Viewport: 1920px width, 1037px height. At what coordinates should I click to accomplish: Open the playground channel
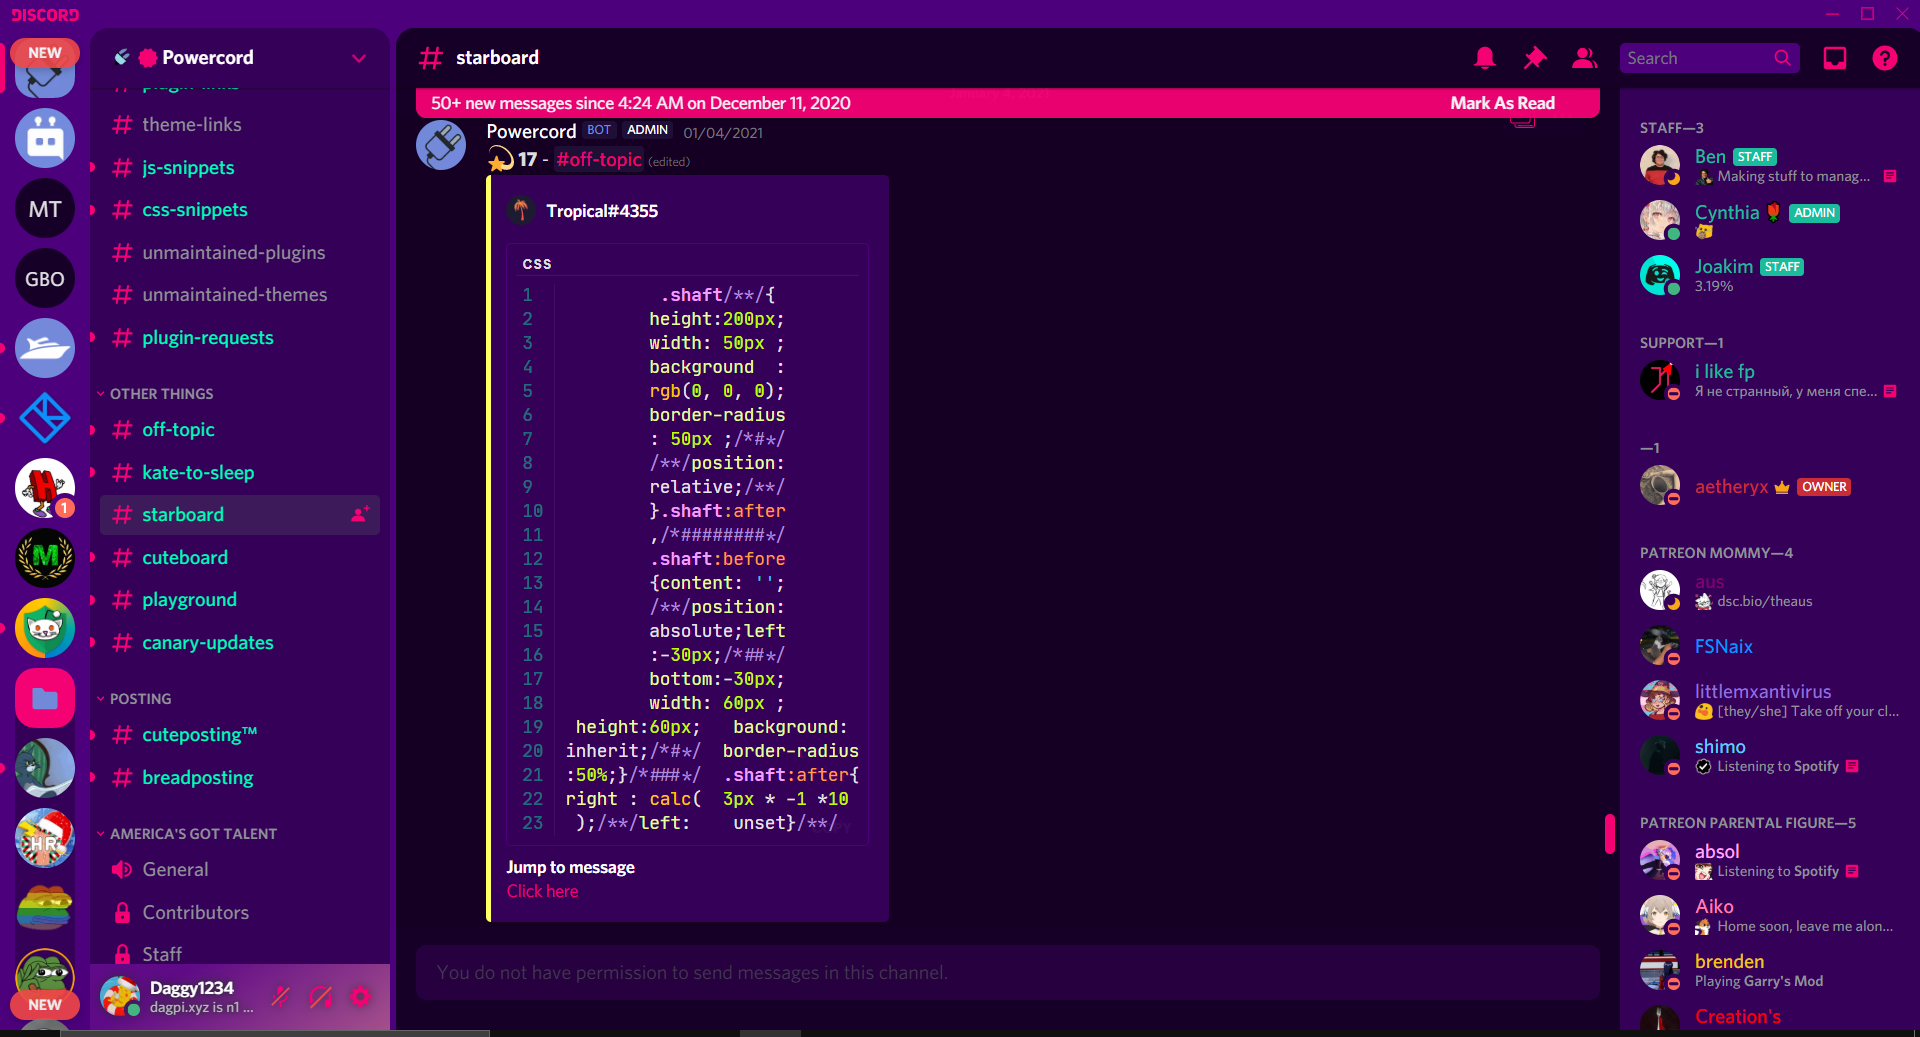tap(240, 600)
